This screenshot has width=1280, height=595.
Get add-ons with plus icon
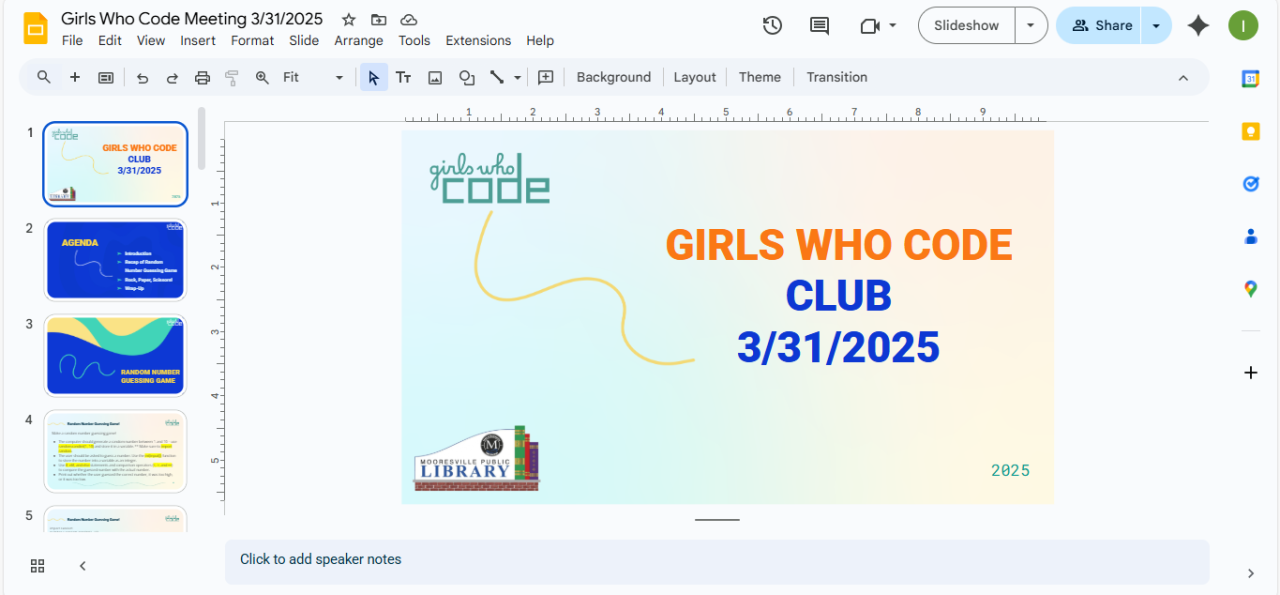coord(1250,373)
